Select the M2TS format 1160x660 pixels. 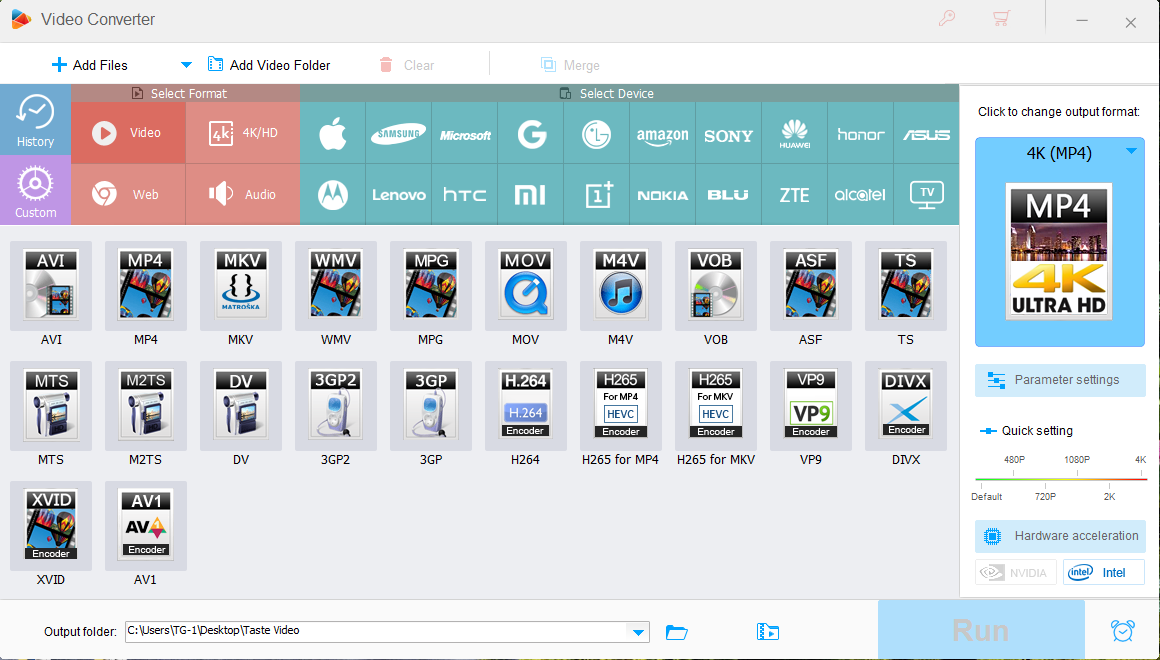[x=146, y=405]
